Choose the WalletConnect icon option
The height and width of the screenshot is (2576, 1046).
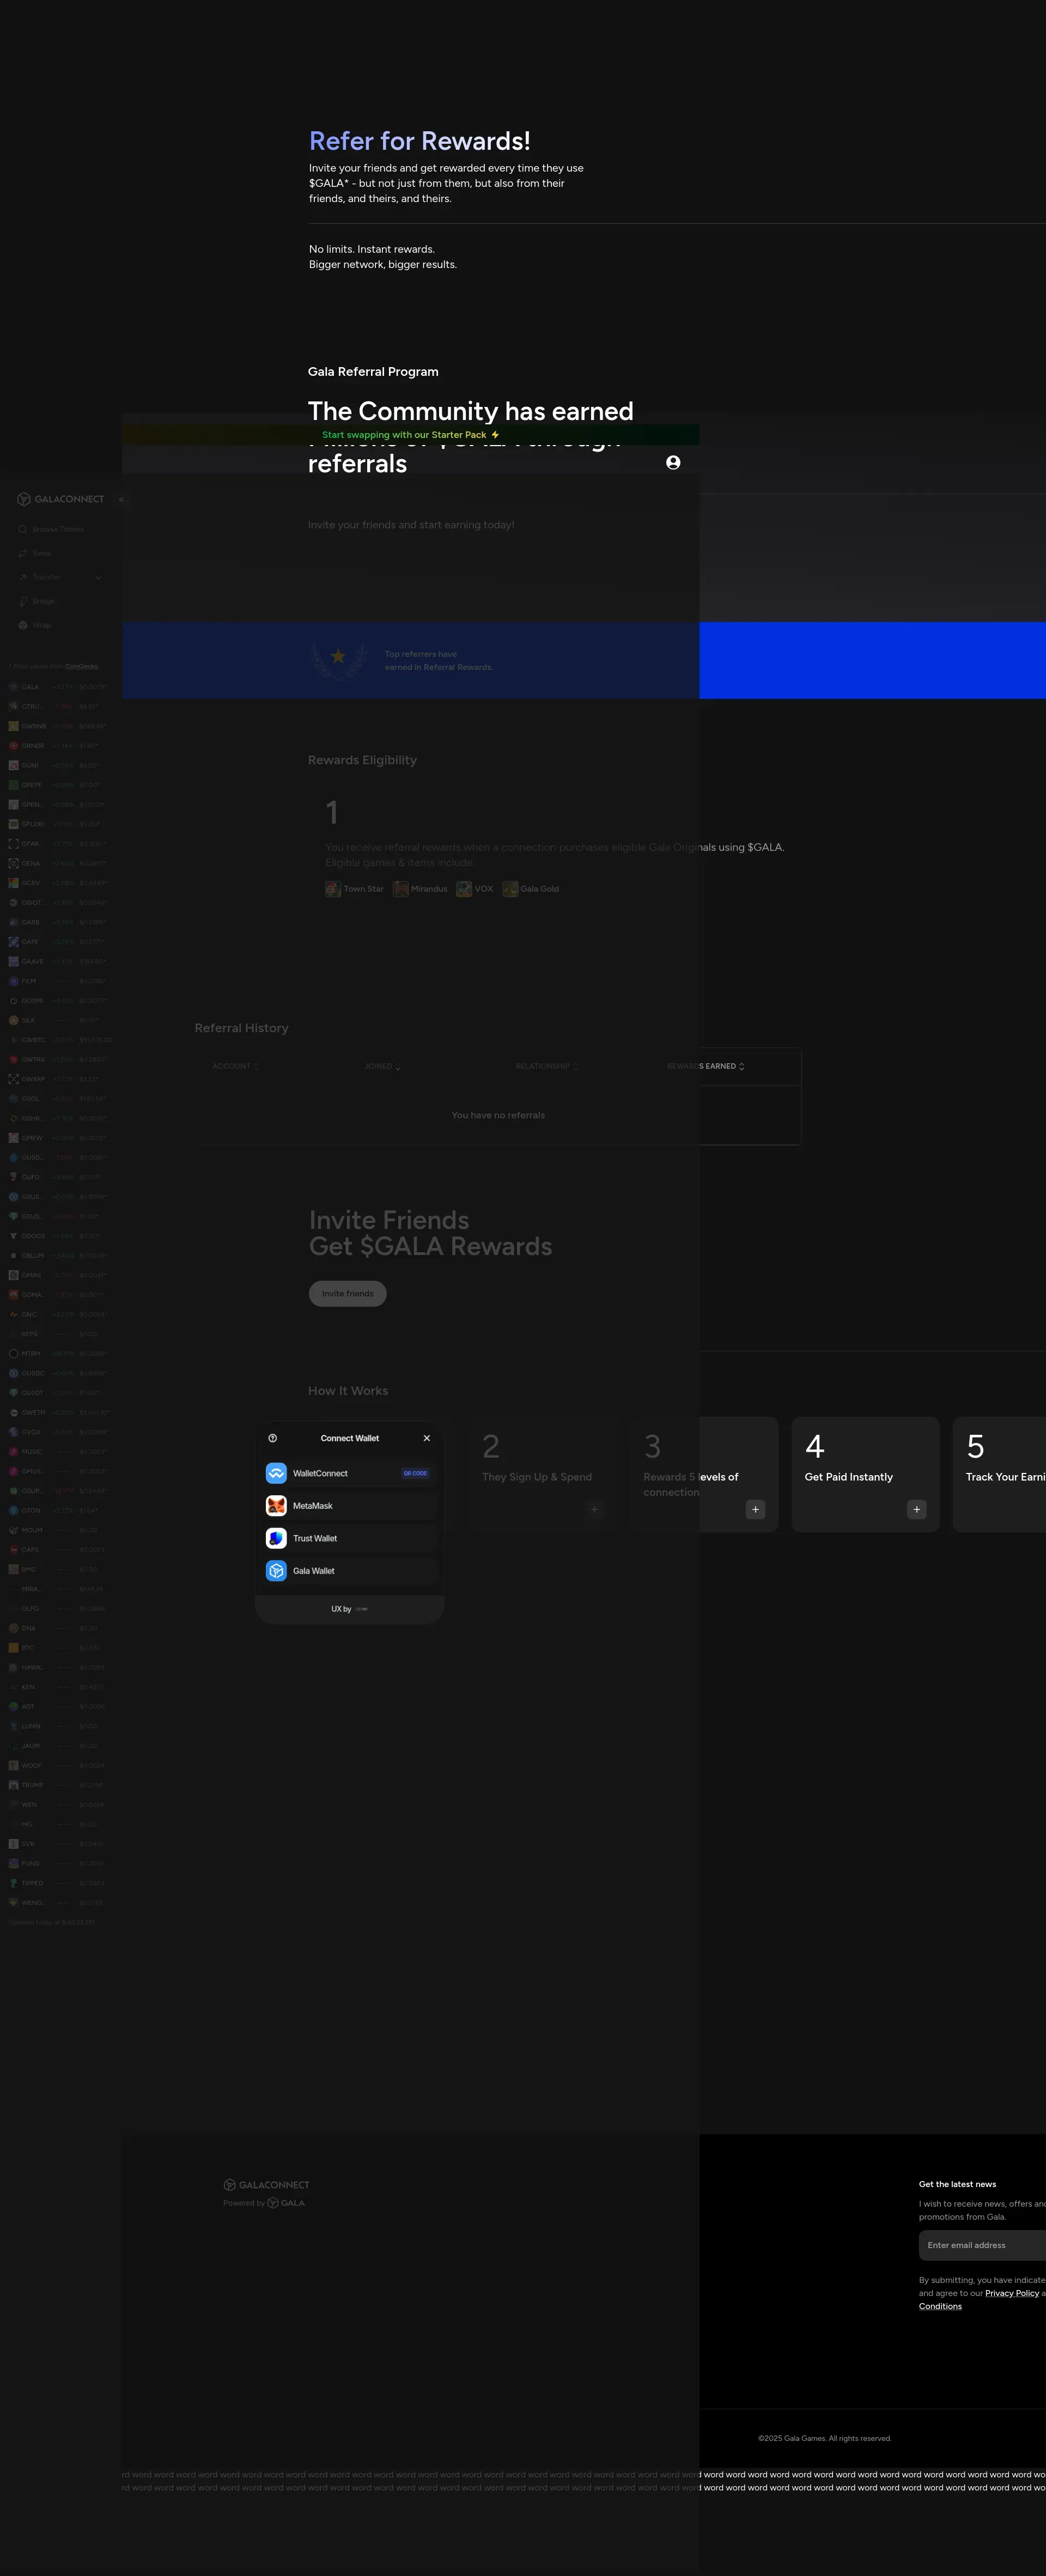tap(276, 1473)
